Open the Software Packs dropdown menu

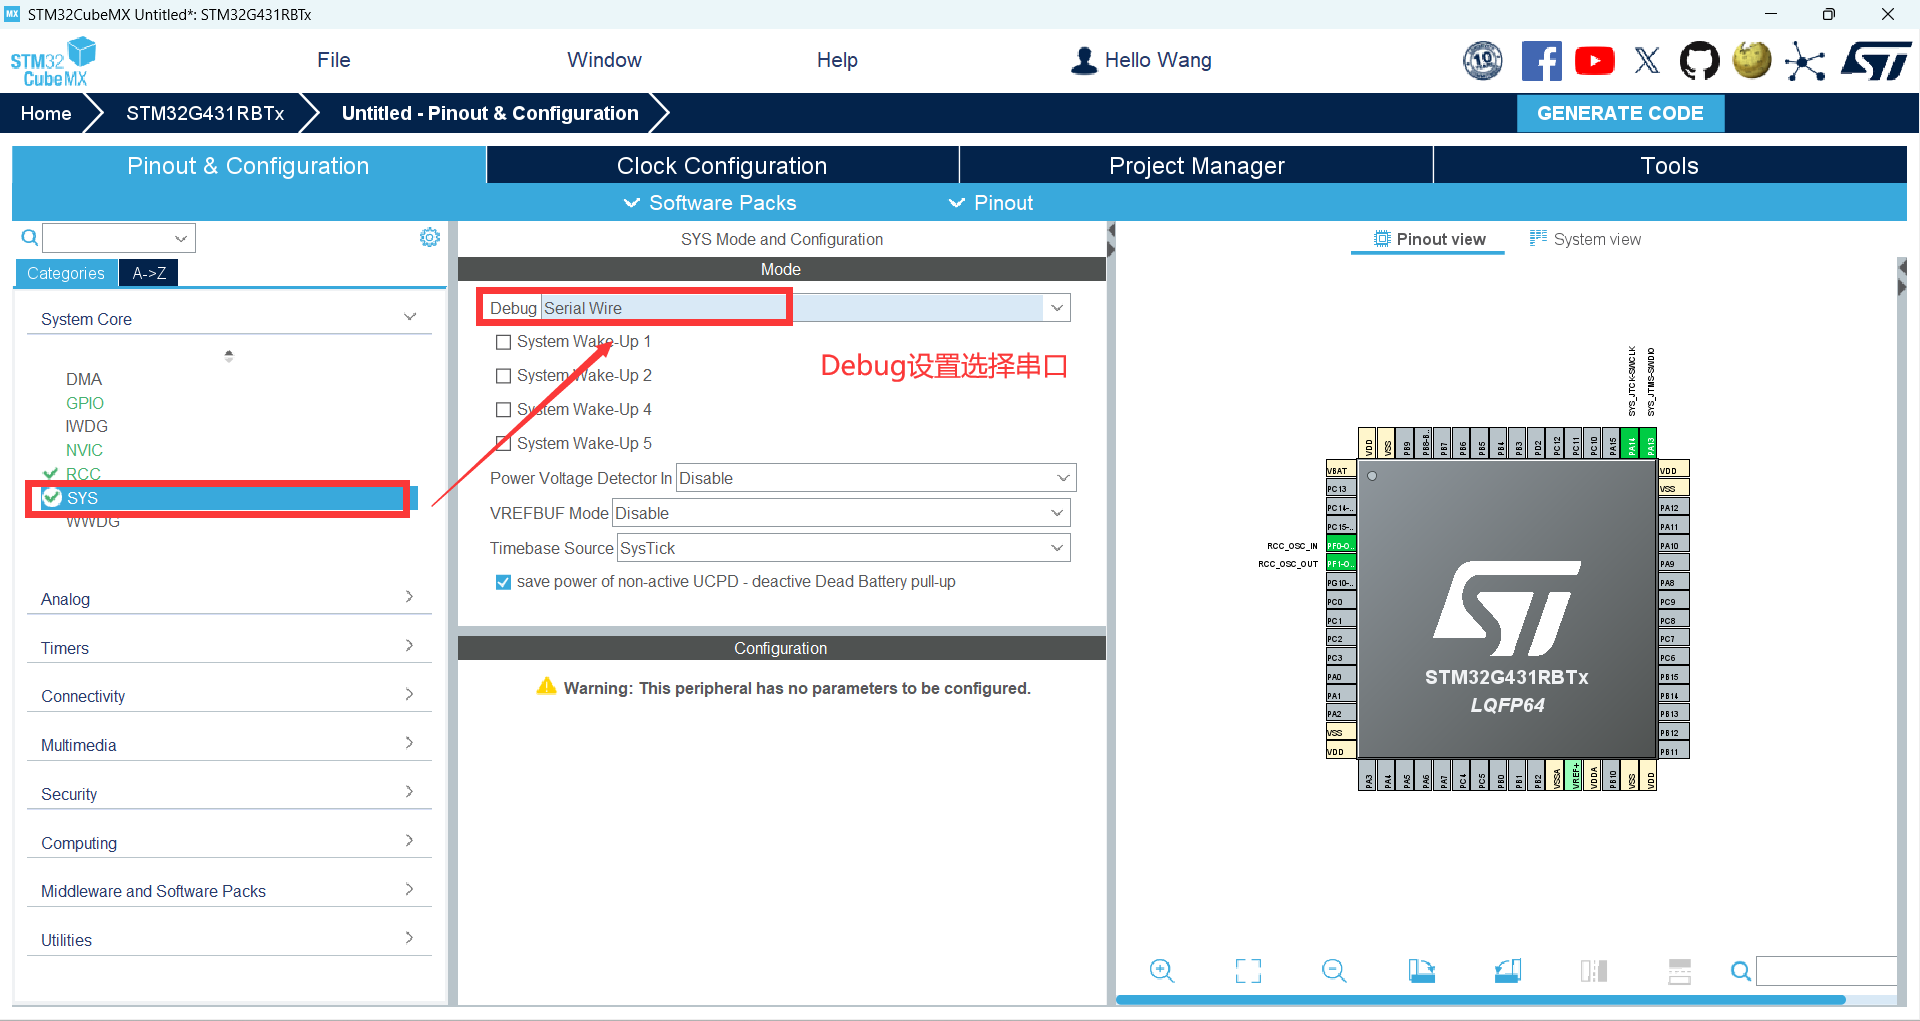coord(711,203)
